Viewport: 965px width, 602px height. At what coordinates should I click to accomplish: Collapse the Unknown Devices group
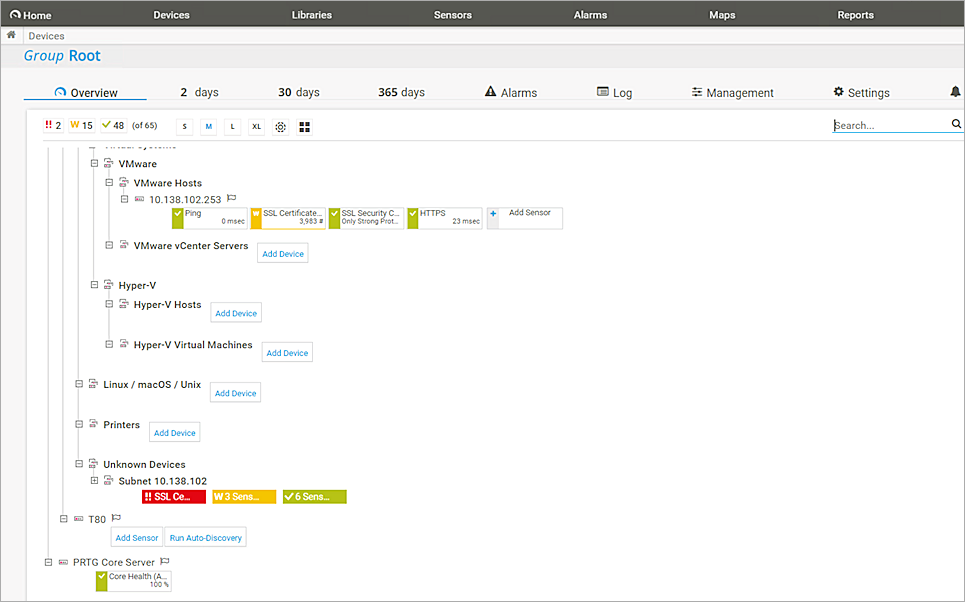[x=79, y=464]
